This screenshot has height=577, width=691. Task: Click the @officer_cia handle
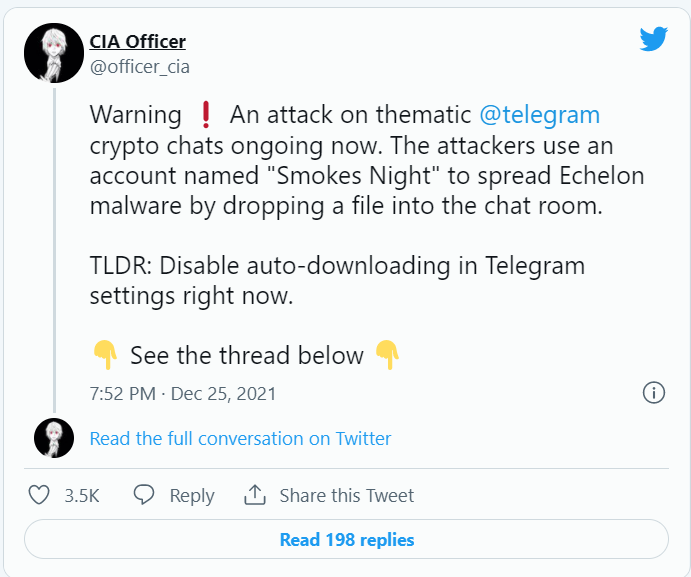(140, 67)
